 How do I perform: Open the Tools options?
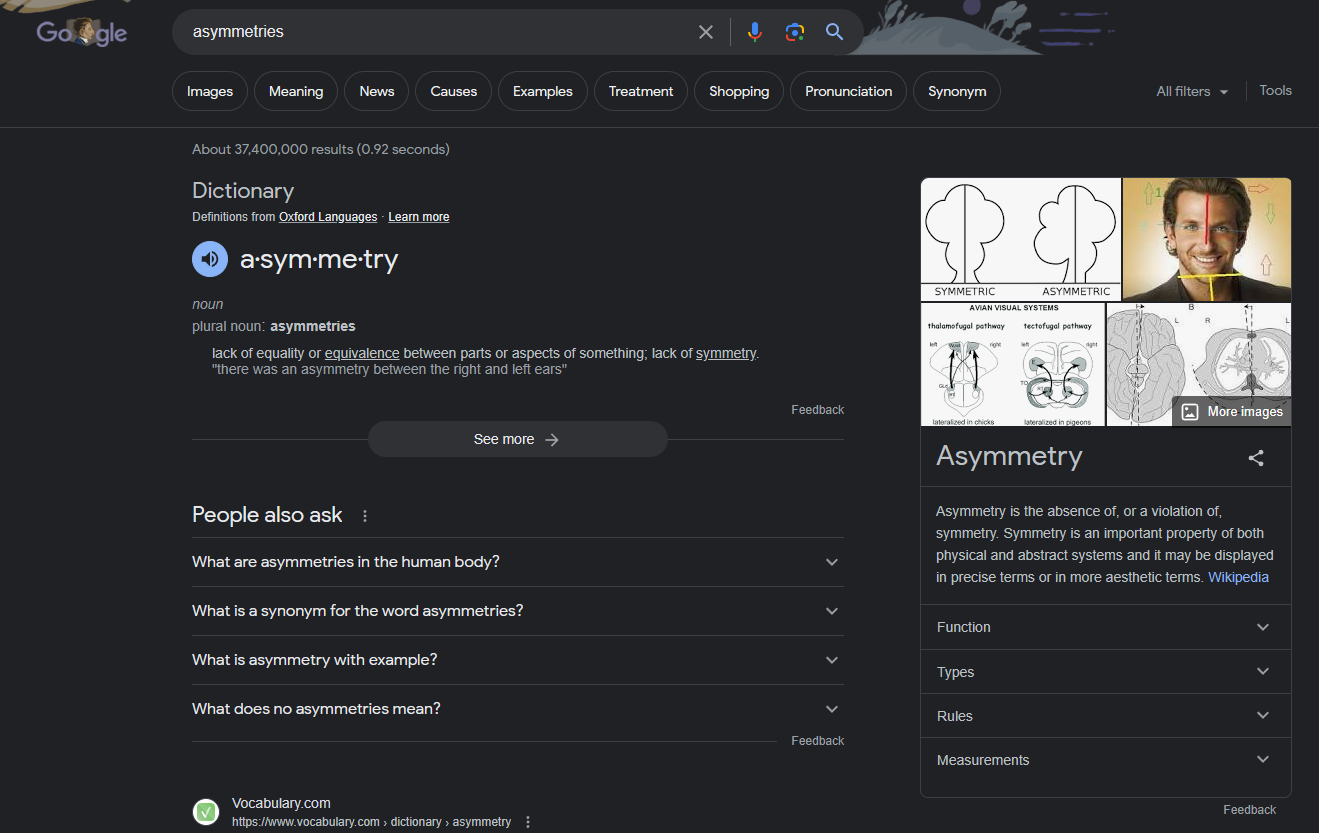click(1275, 90)
